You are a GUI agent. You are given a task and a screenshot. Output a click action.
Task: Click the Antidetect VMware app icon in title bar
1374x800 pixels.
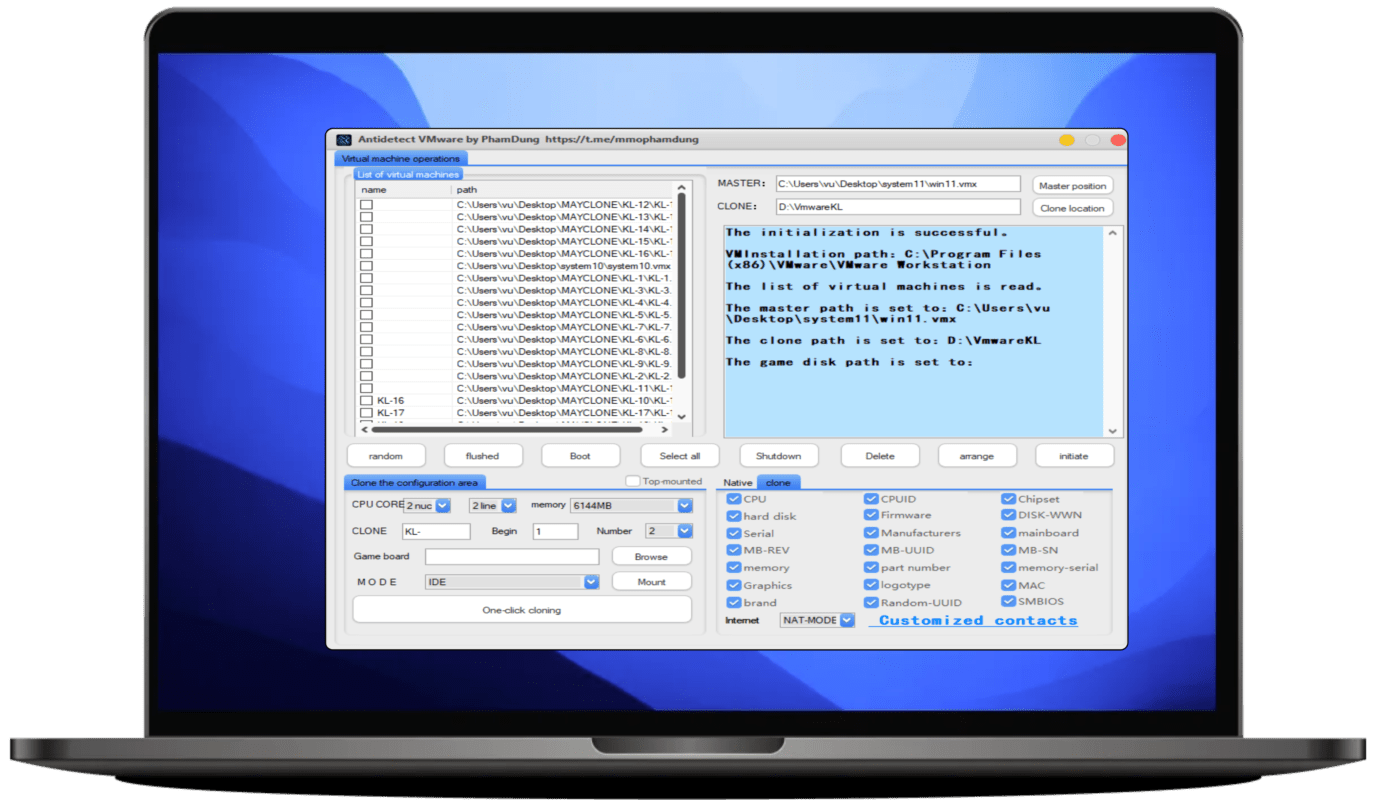(344, 140)
